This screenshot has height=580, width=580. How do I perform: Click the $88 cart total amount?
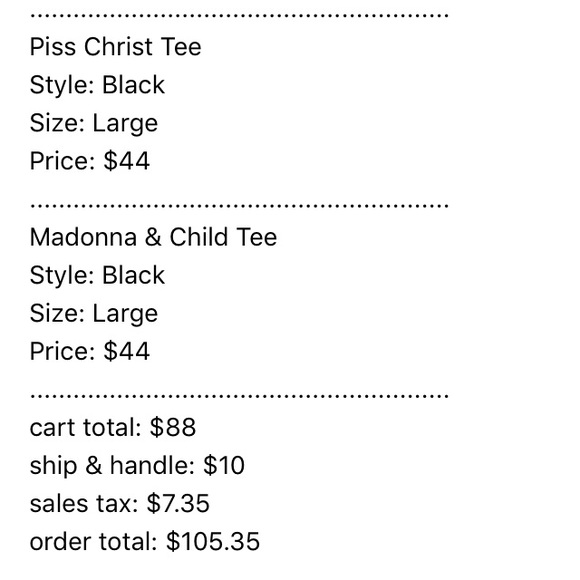tap(173, 427)
